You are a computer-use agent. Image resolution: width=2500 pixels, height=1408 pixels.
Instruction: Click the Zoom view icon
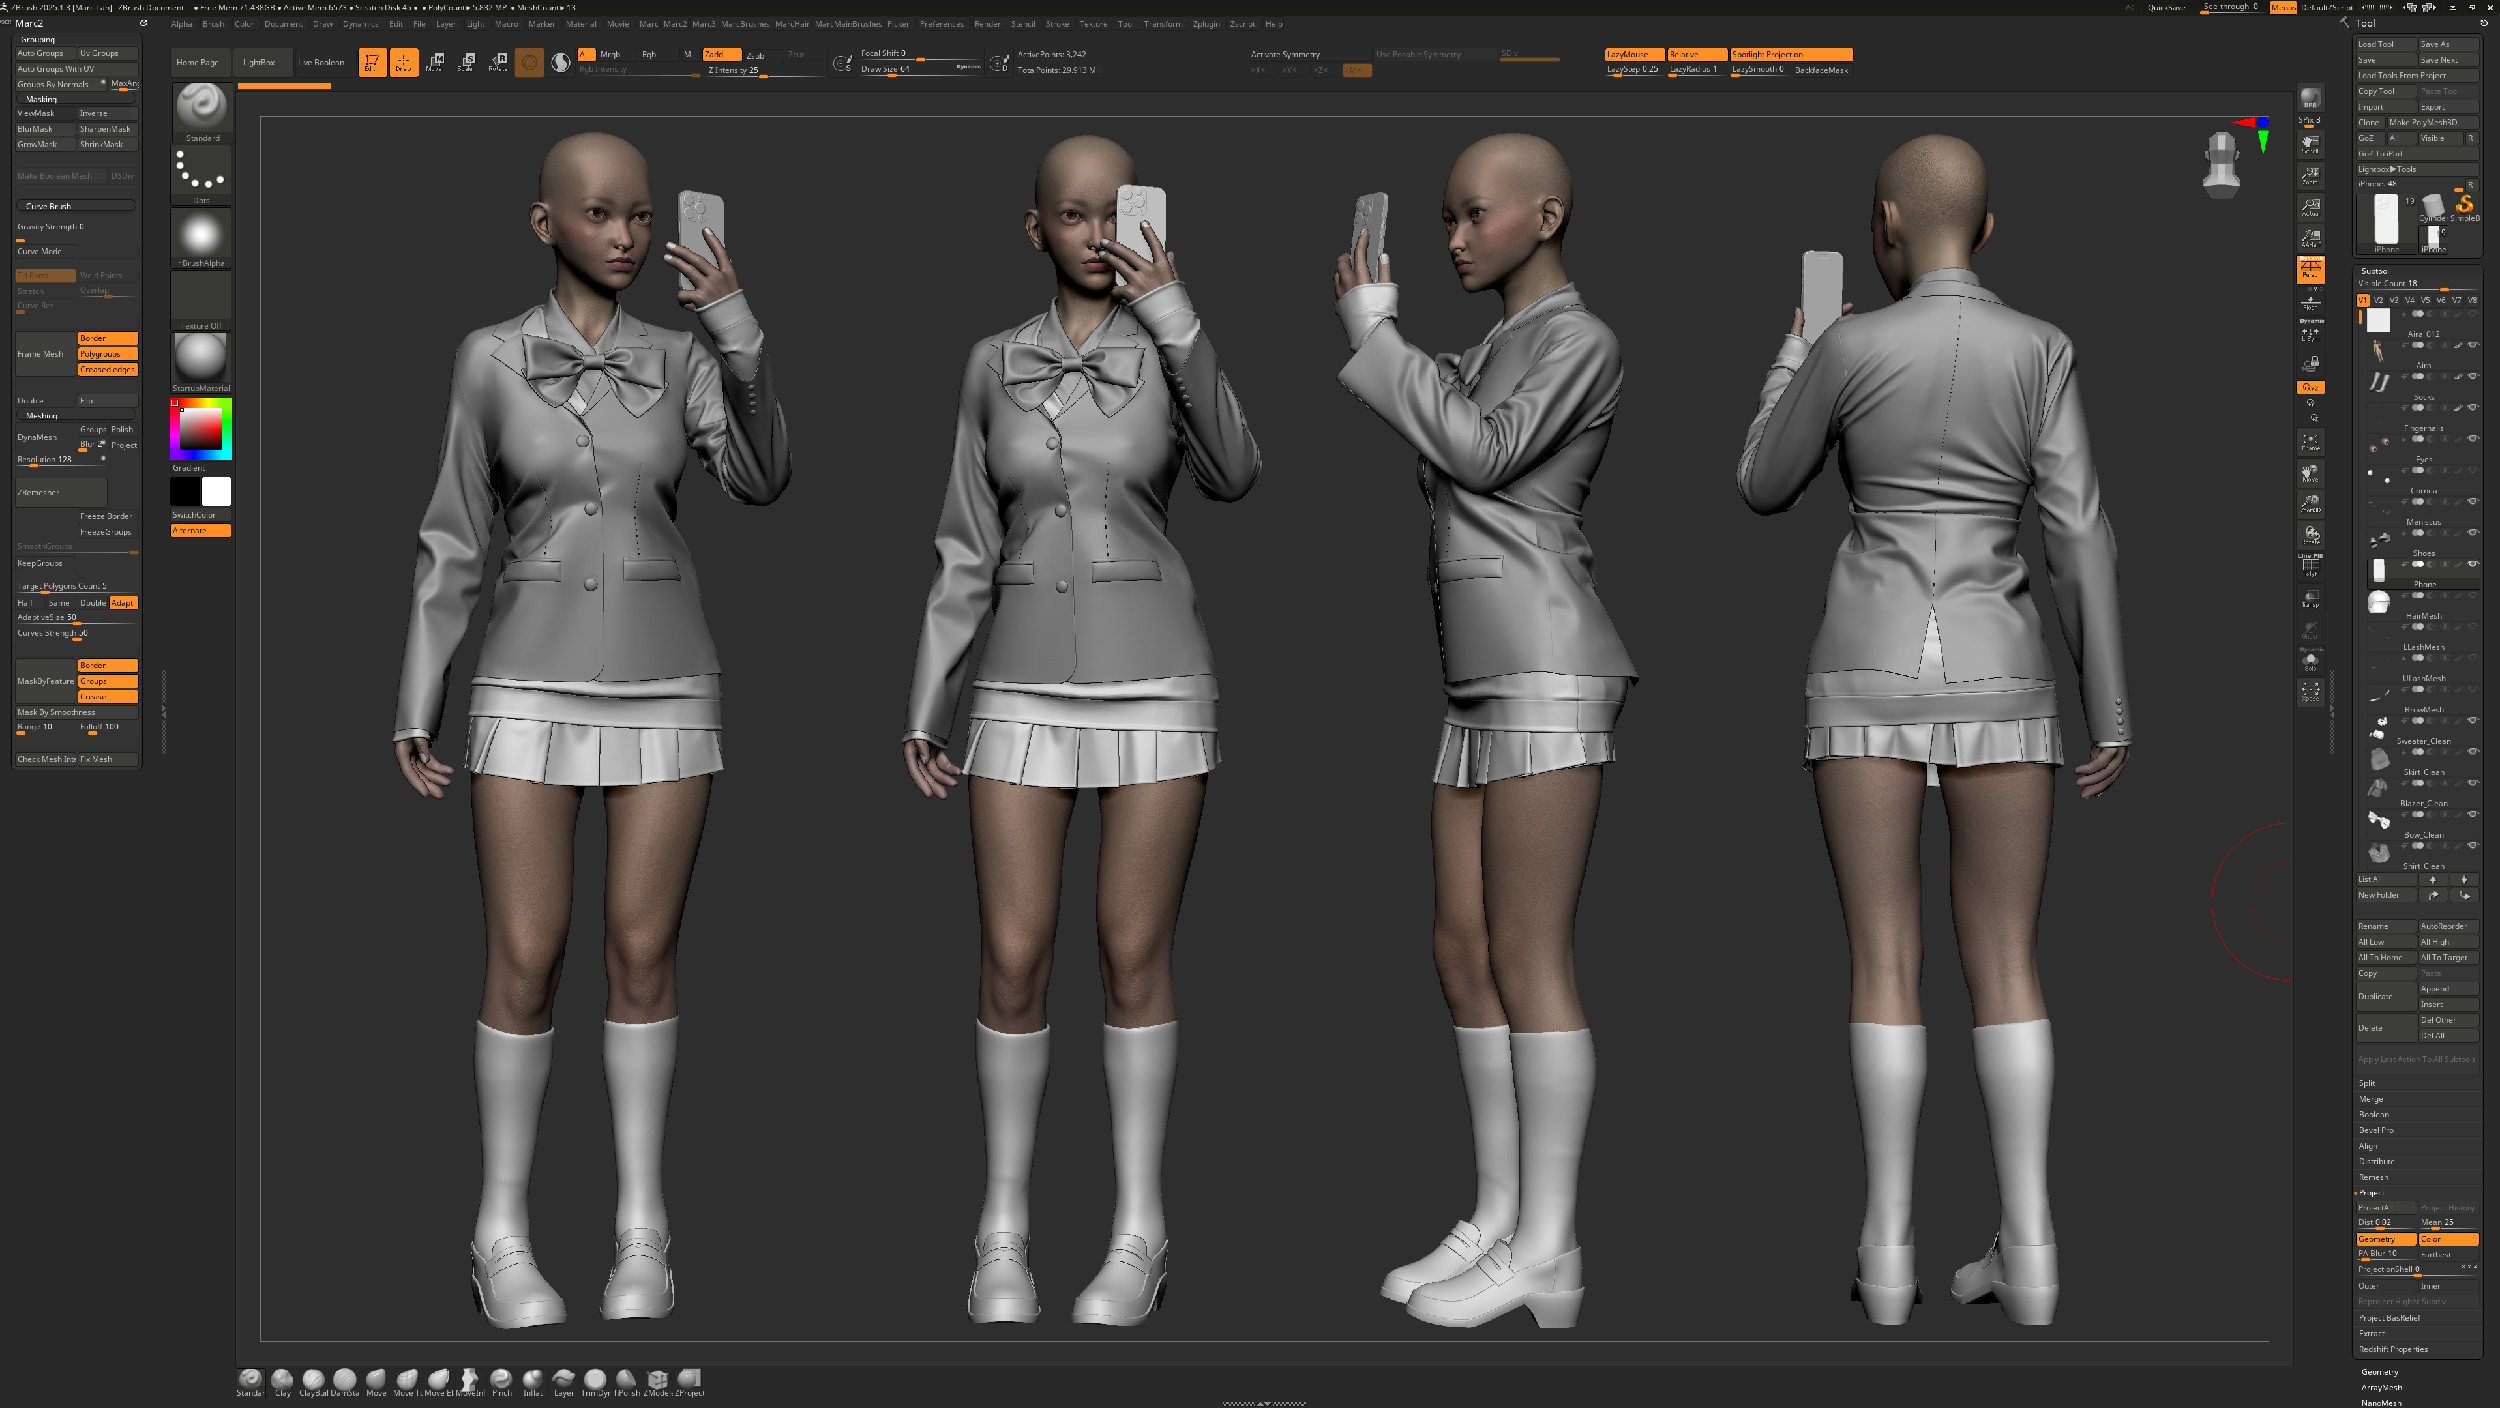[x=2310, y=176]
